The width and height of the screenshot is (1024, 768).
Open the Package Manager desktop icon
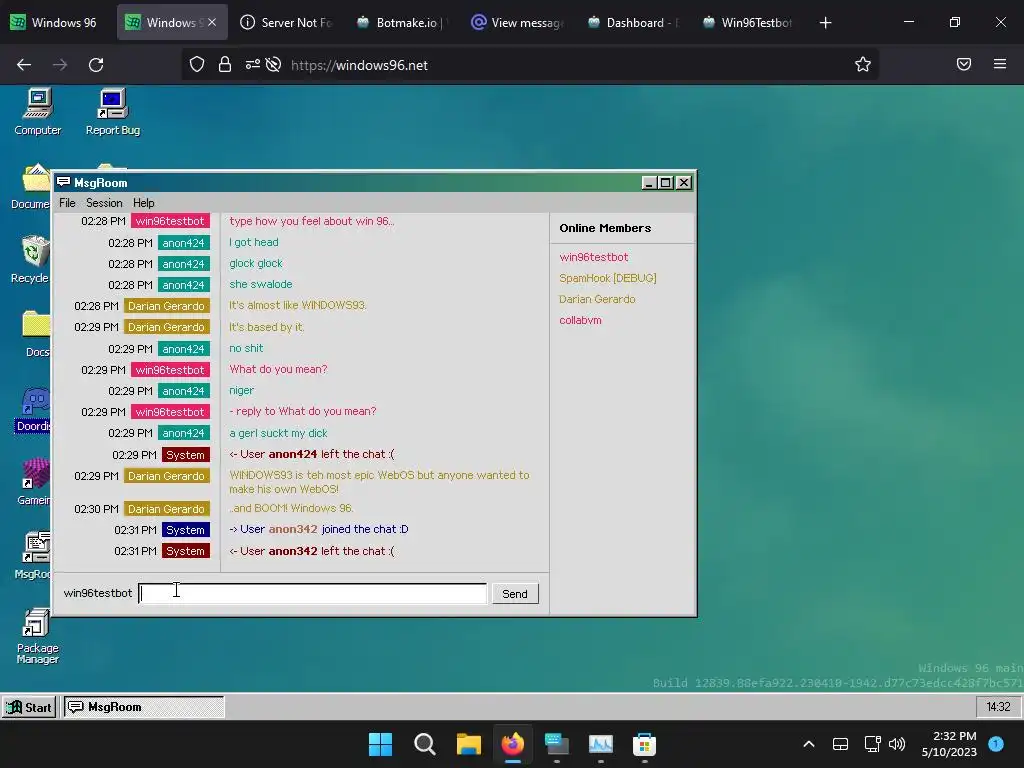37,636
